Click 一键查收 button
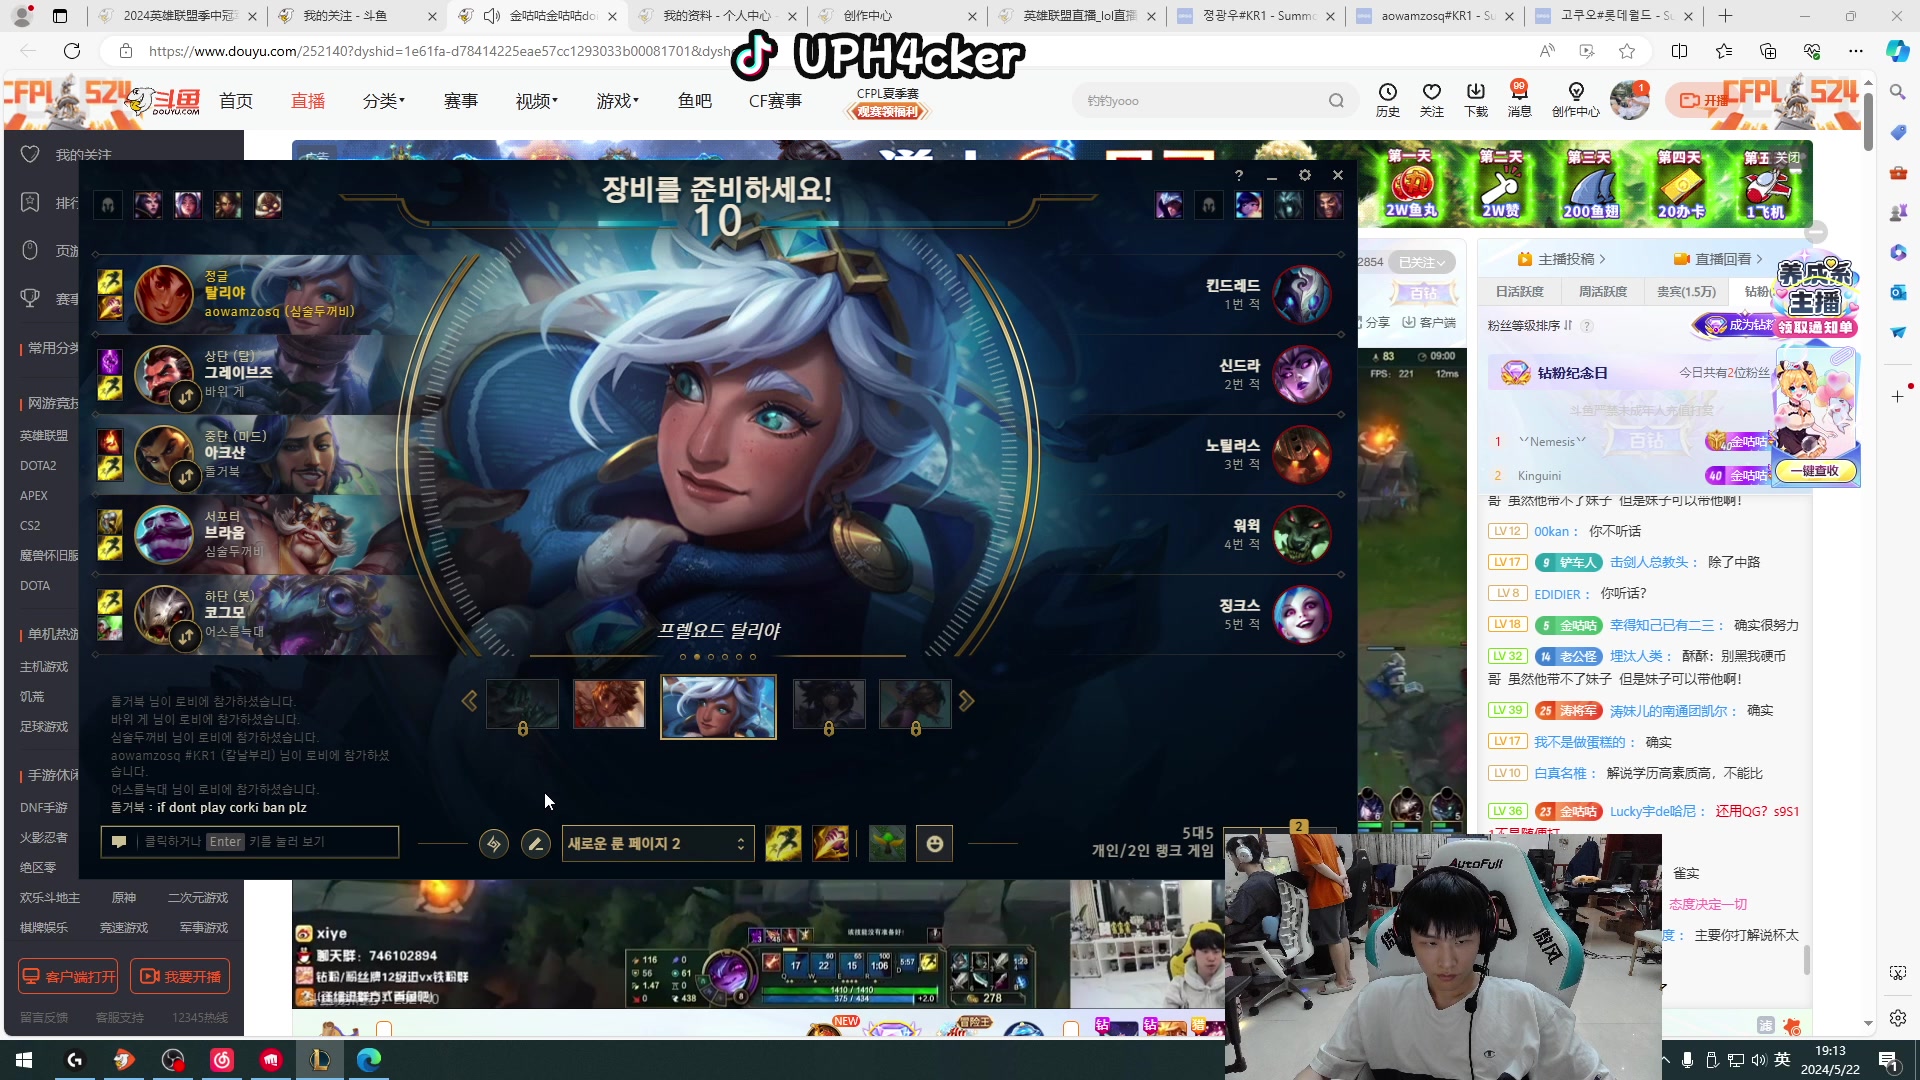Image resolution: width=1920 pixels, height=1080 pixels. click(1814, 471)
